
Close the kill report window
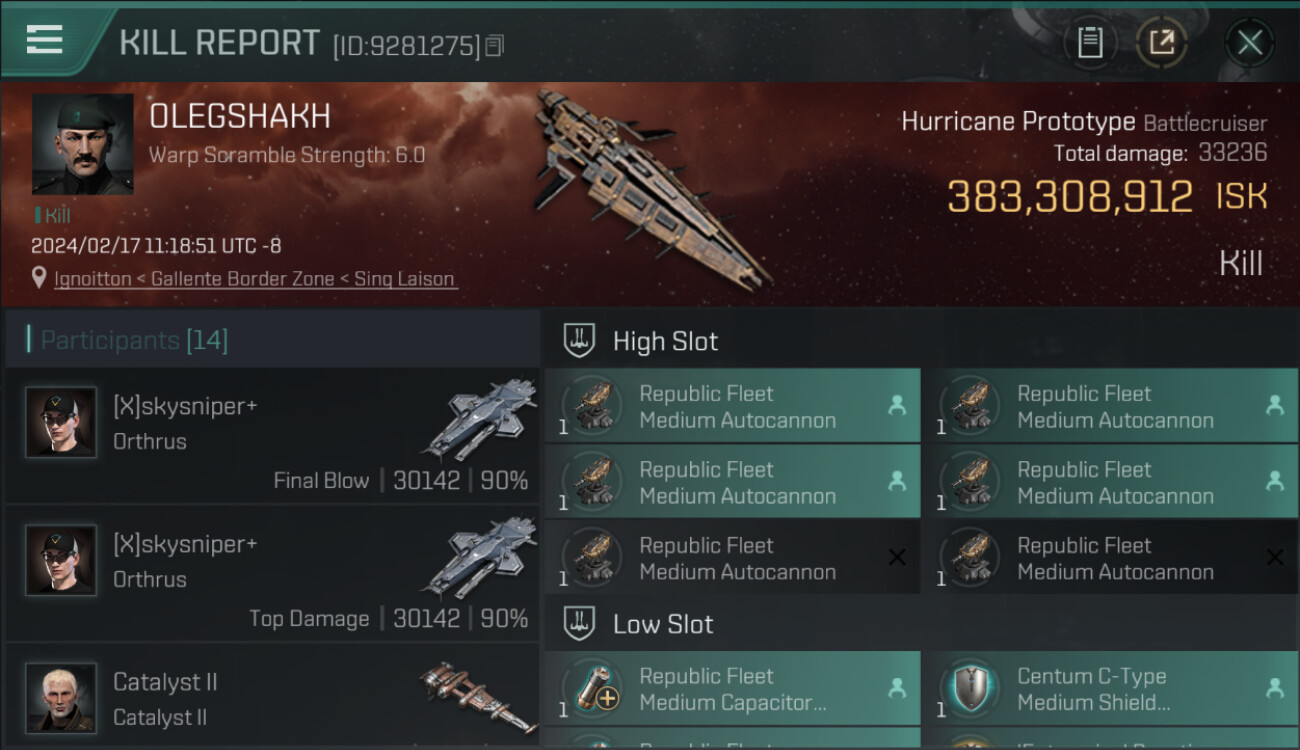[x=1249, y=43]
